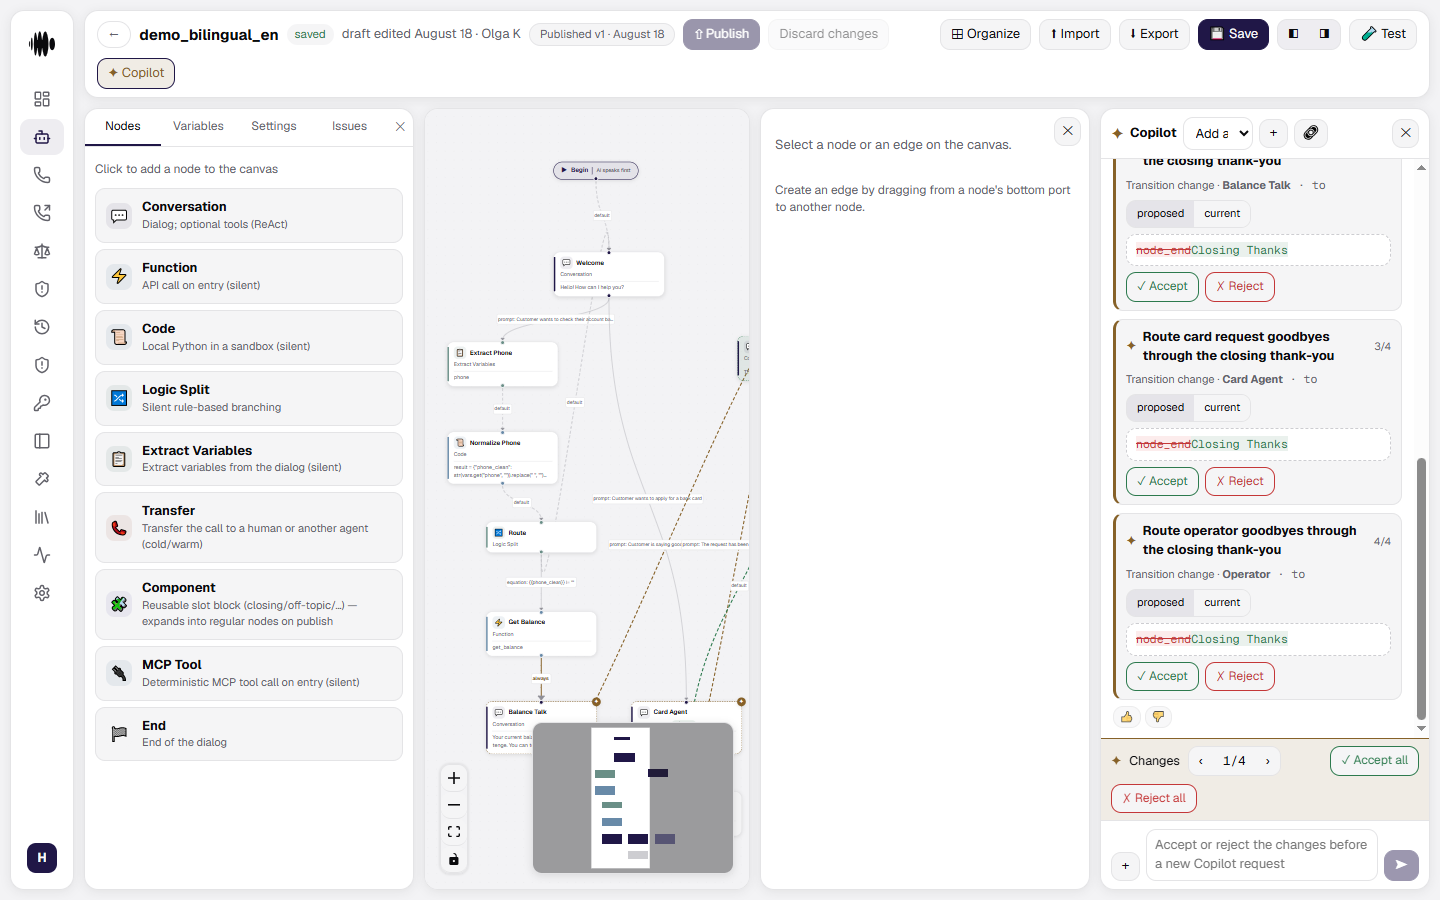
Task: Go to previous change in Changes
Action: (x=1201, y=761)
